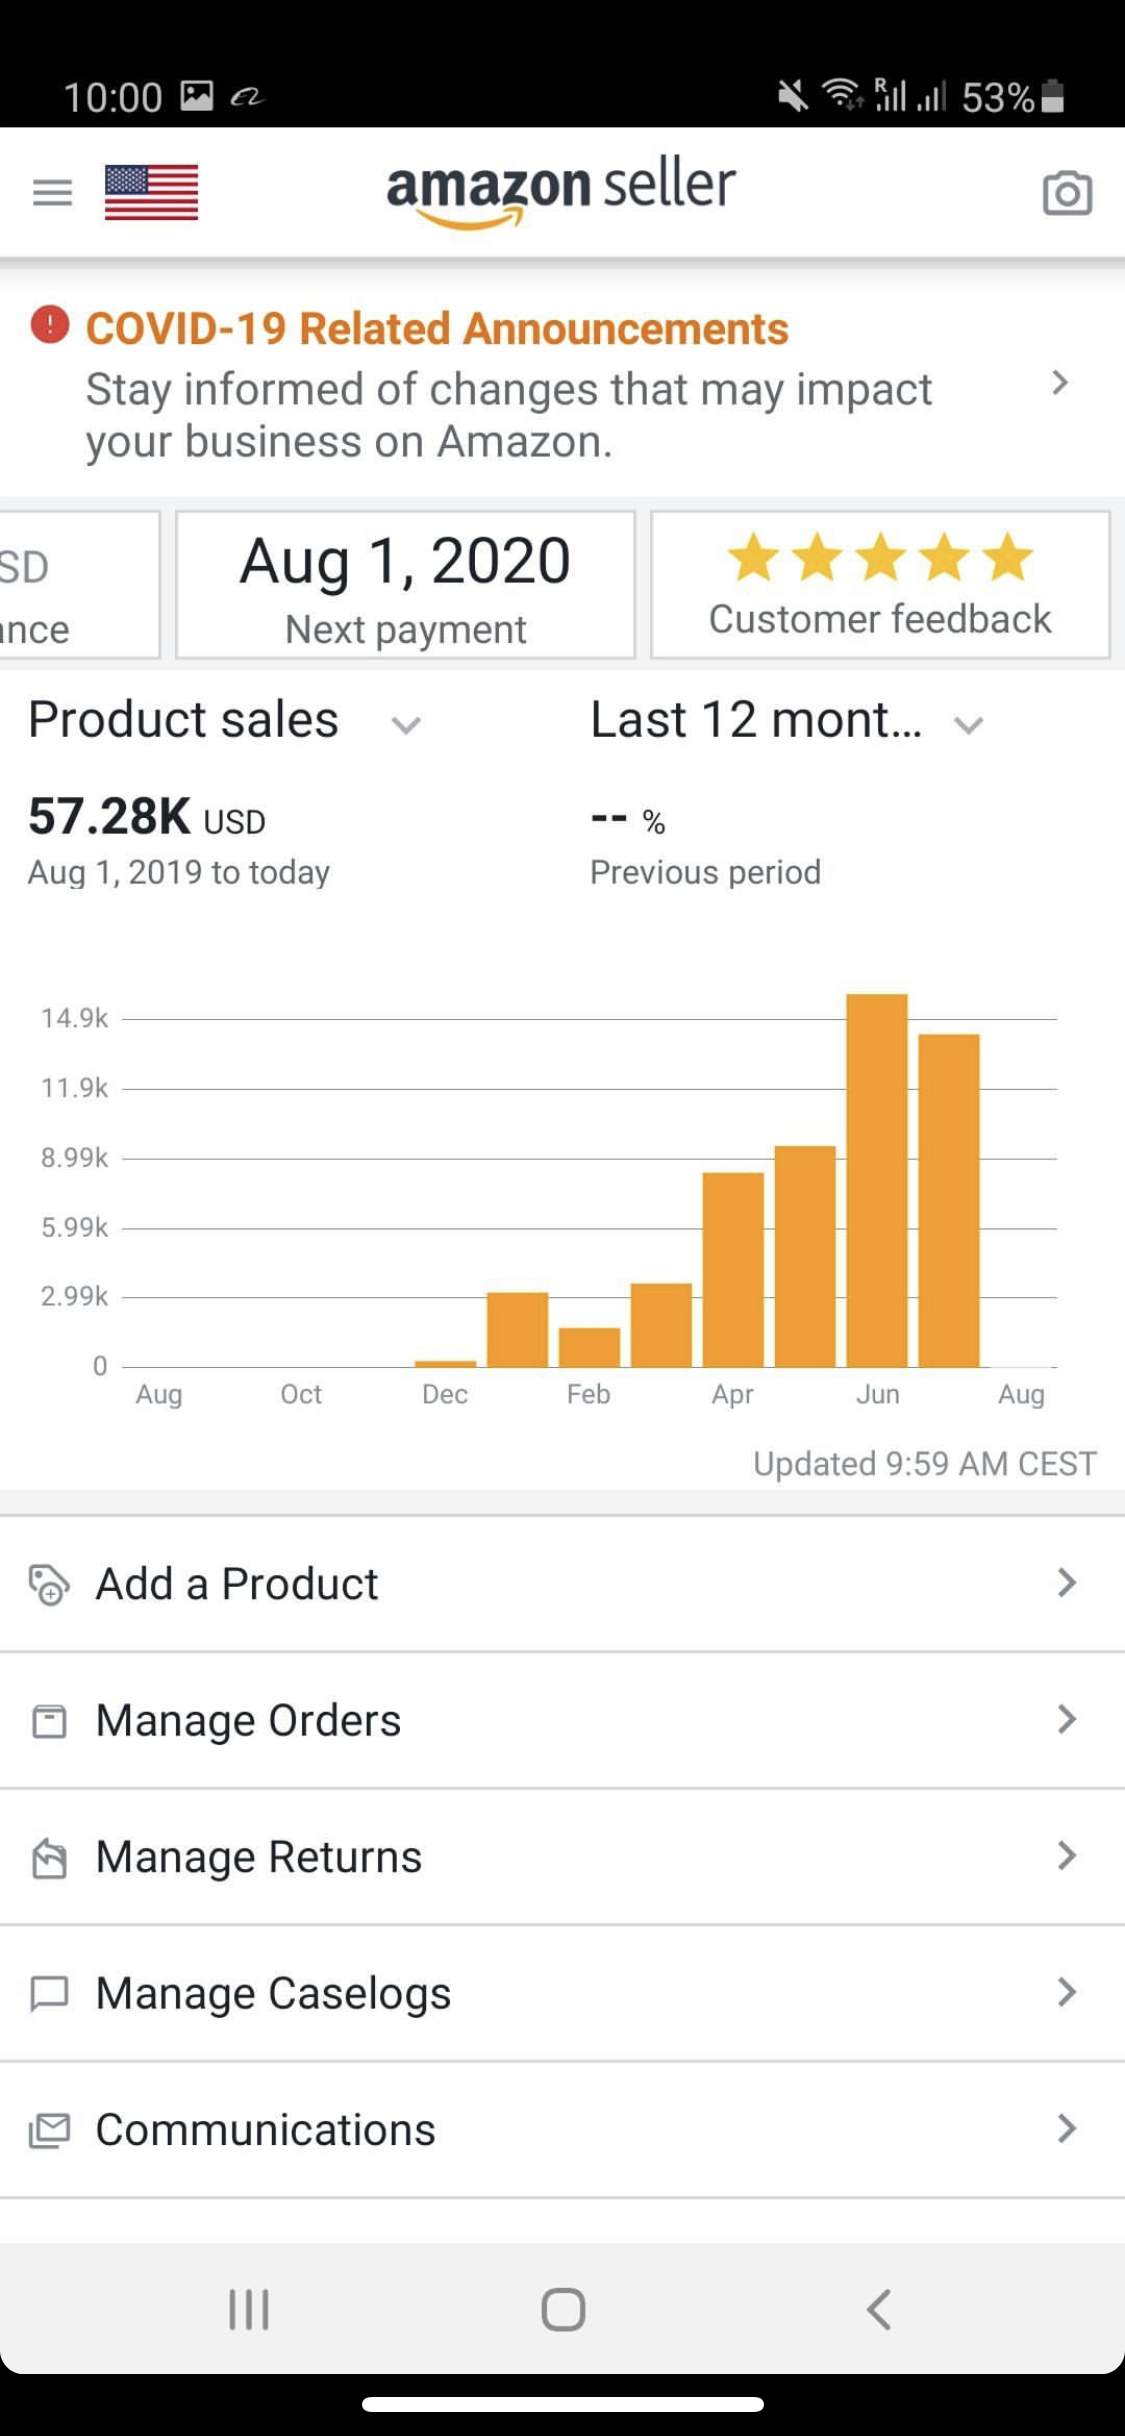1125x2436 pixels.
Task: Open the camera scan icon
Action: coord(1067,193)
